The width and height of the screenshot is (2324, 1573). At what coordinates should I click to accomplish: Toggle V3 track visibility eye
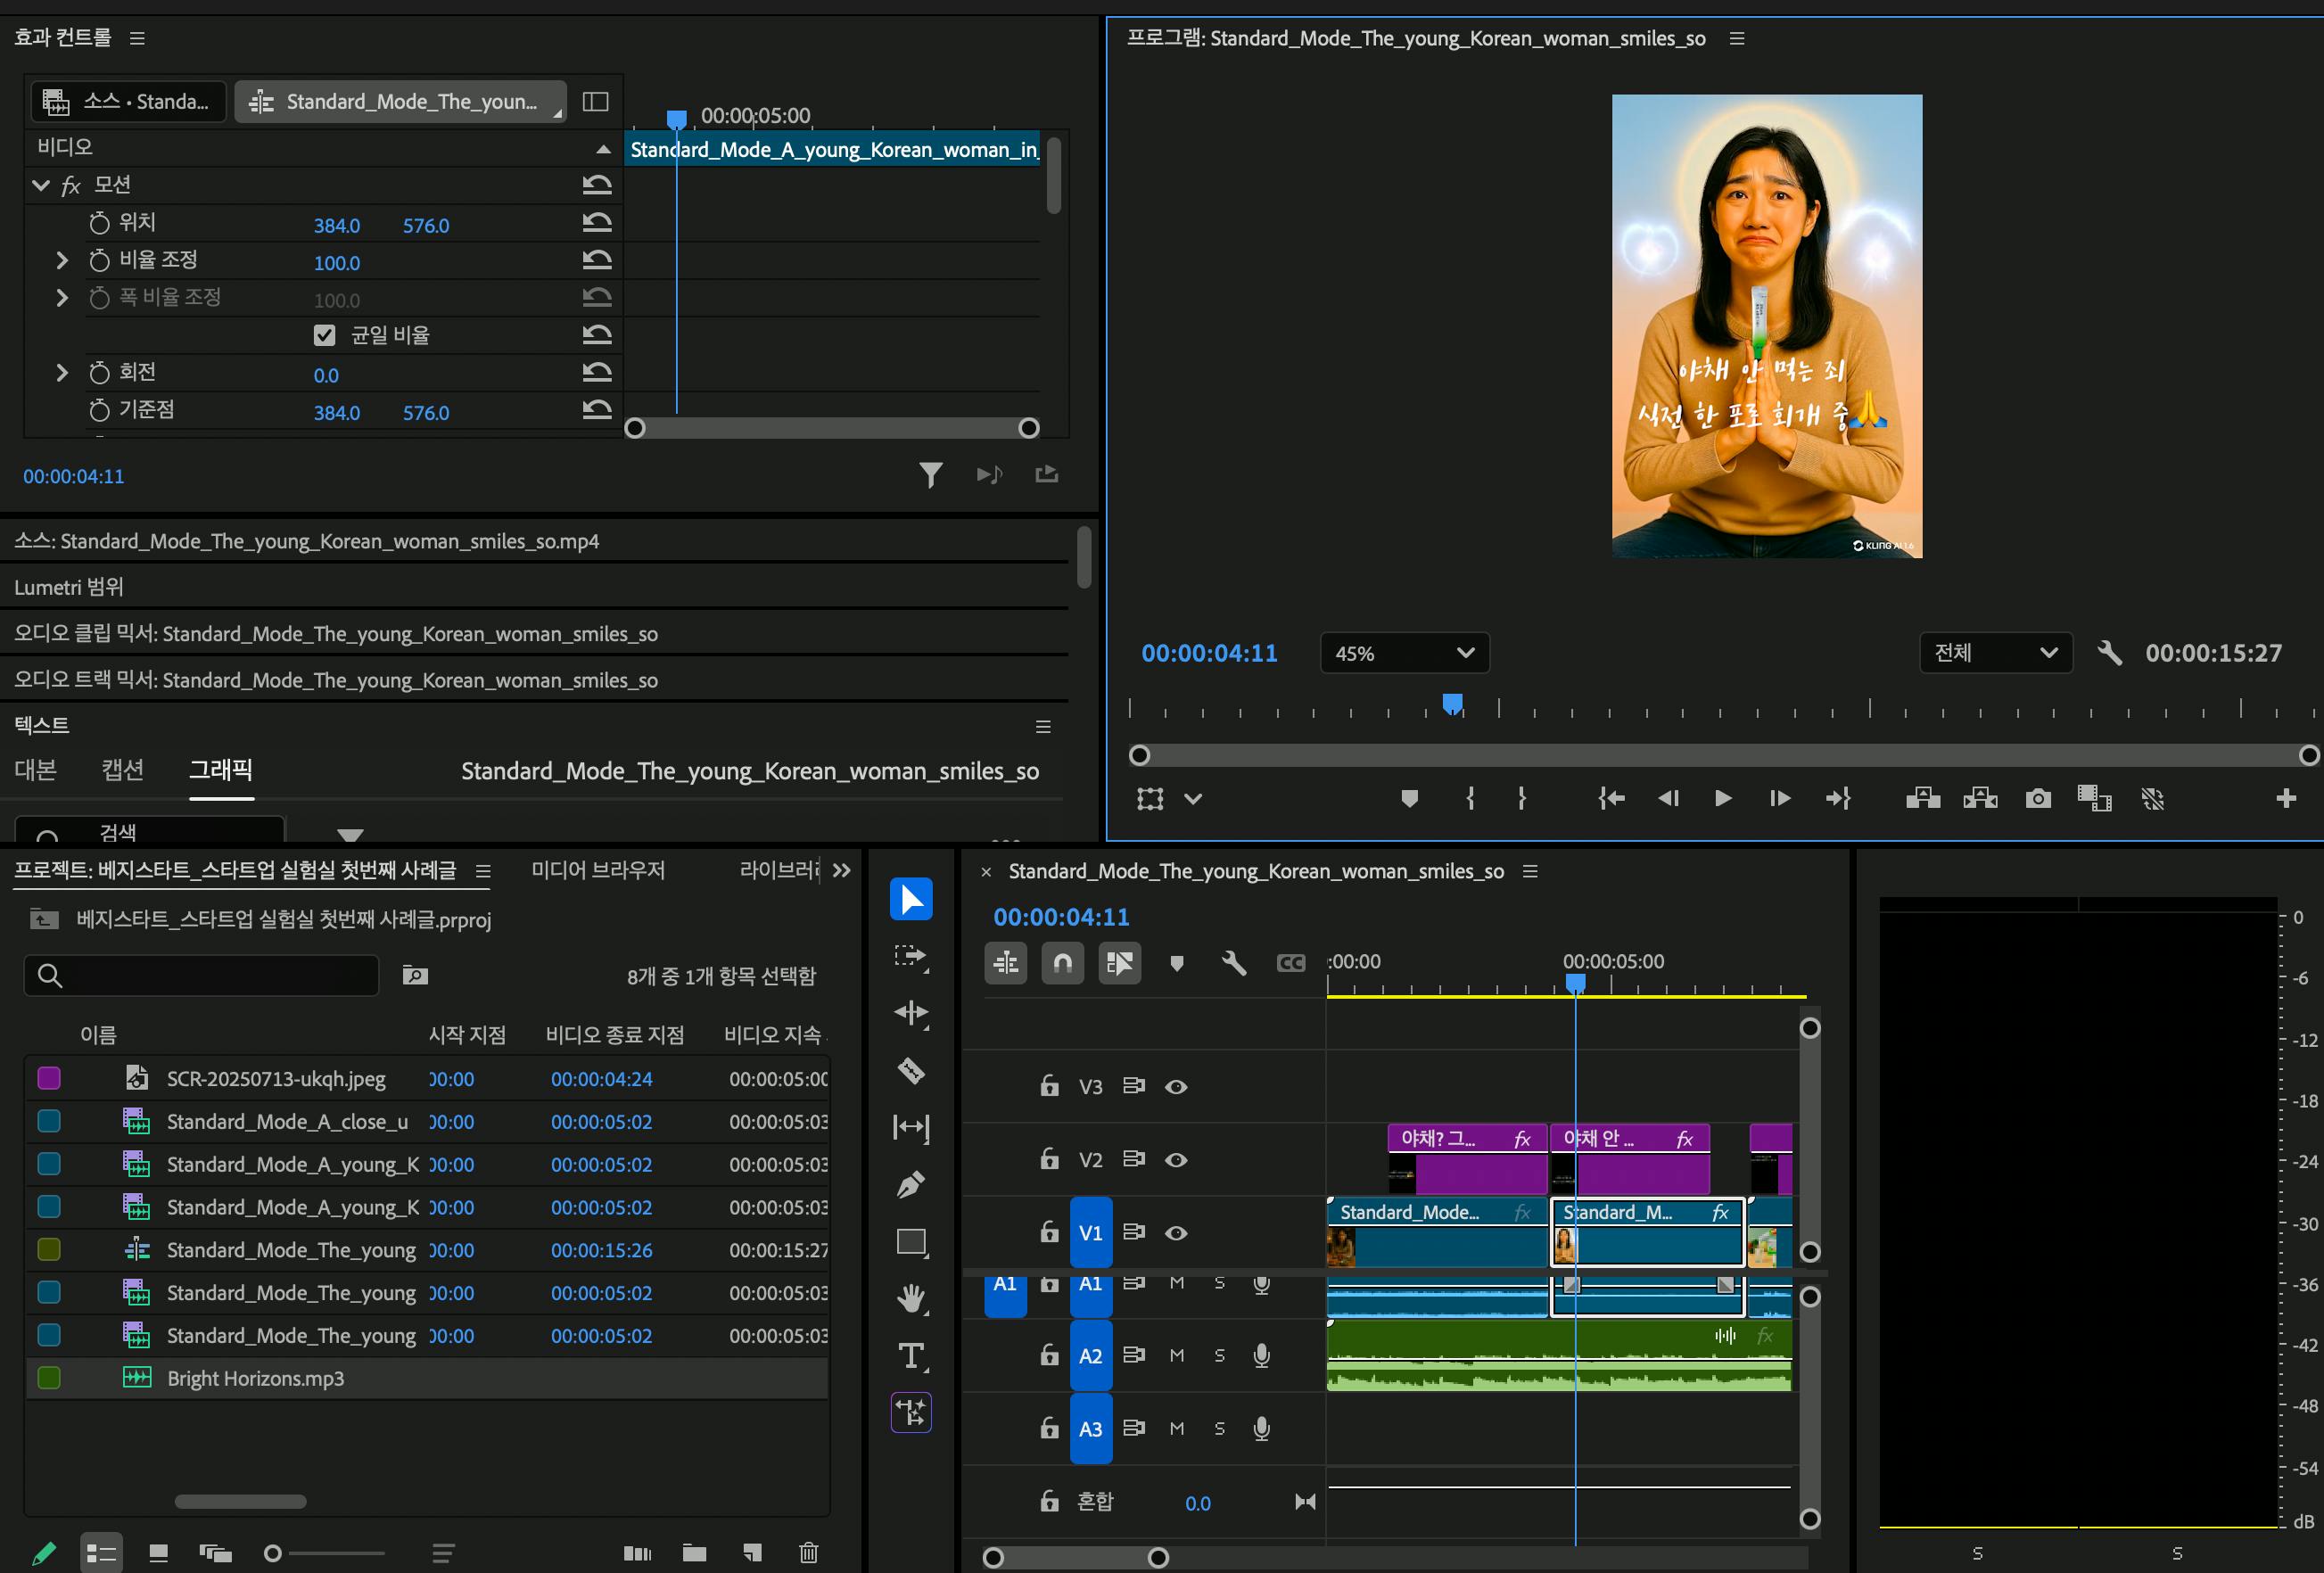pyautogui.click(x=1176, y=1087)
